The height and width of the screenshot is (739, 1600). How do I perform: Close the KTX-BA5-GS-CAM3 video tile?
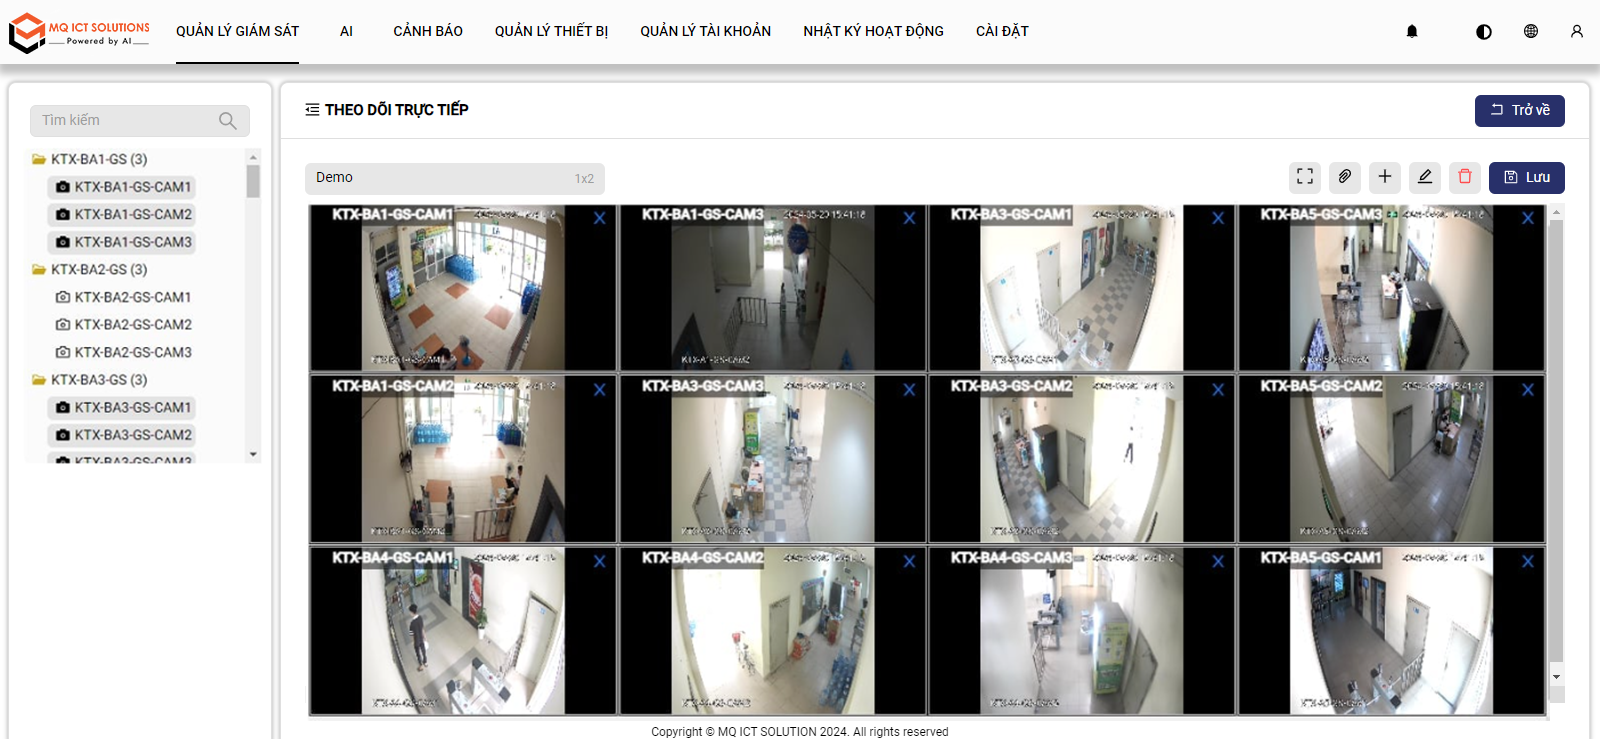[x=1528, y=218]
